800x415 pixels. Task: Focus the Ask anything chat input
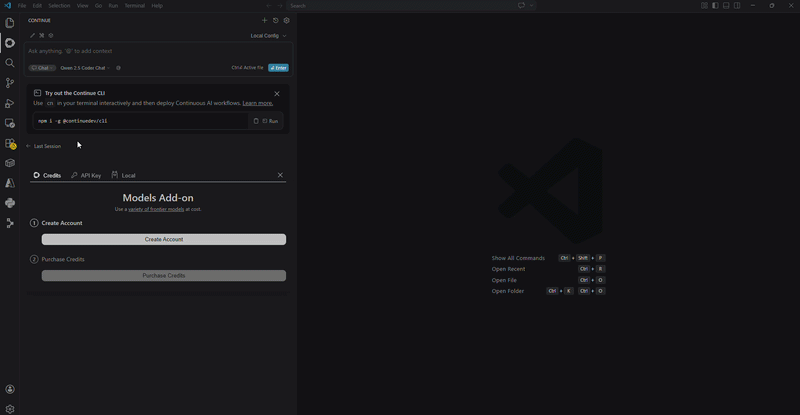(x=158, y=51)
